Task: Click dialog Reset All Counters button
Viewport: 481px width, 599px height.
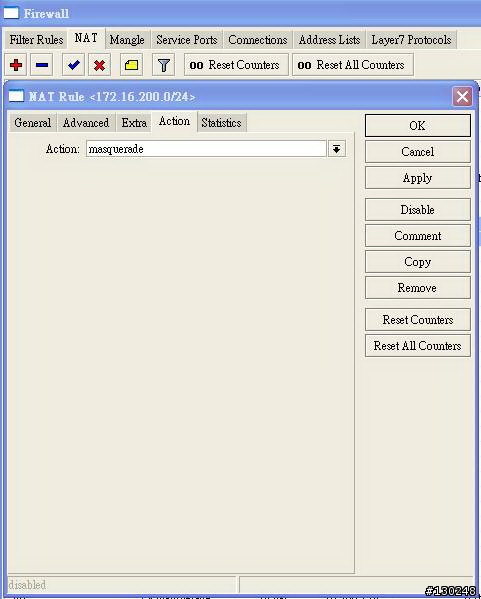Action: click(x=418, y=346)
